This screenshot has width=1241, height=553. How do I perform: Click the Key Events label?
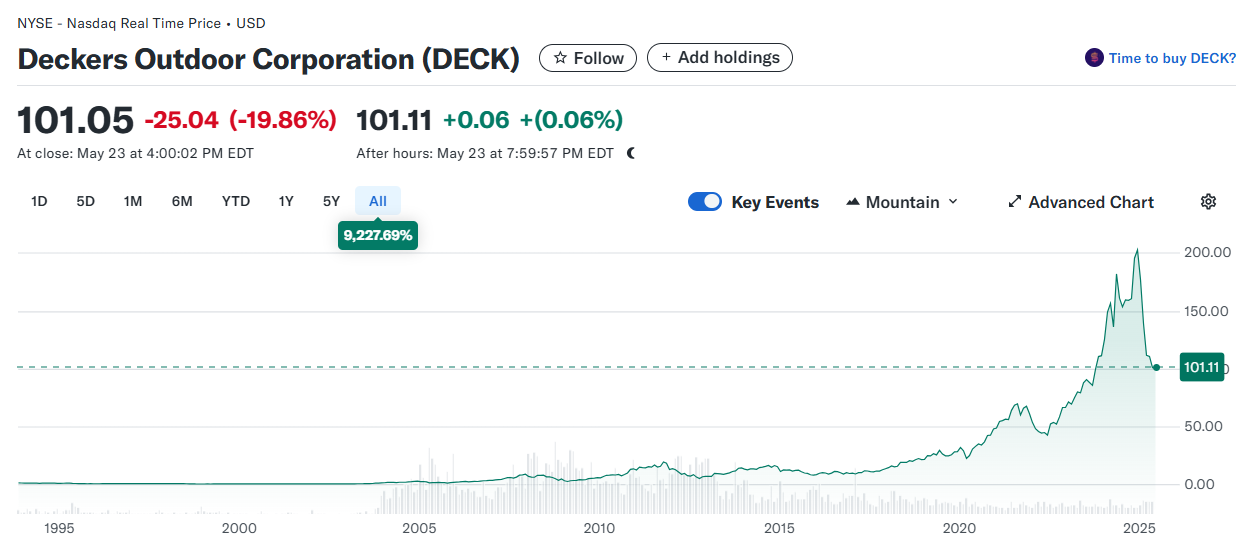[x=775, y=202]
